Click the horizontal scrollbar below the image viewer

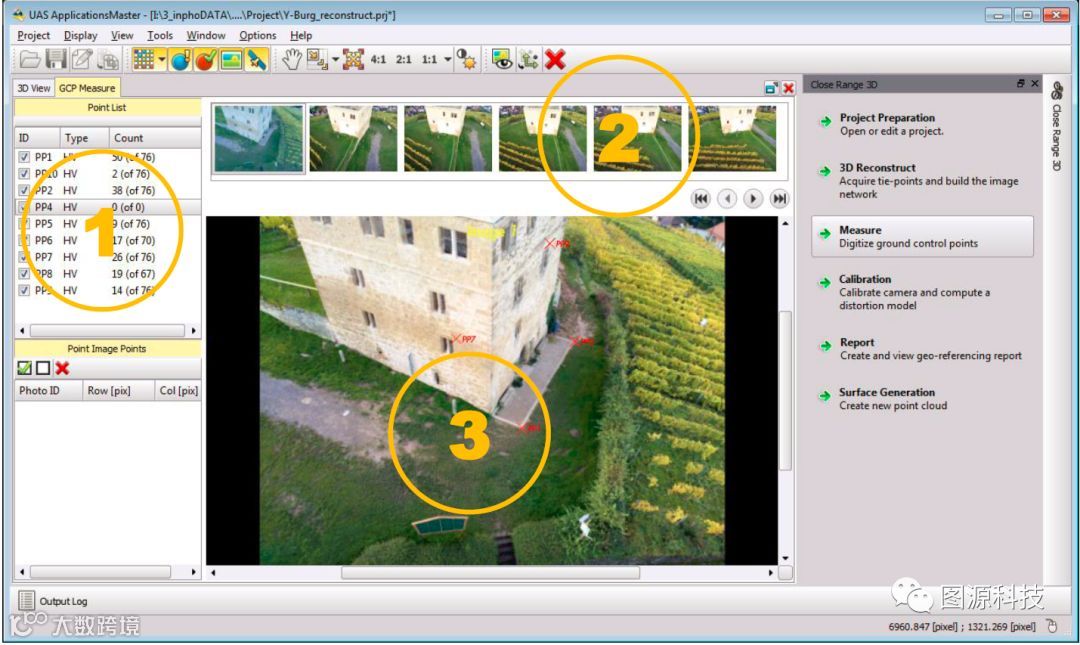[x=492, y=573]
